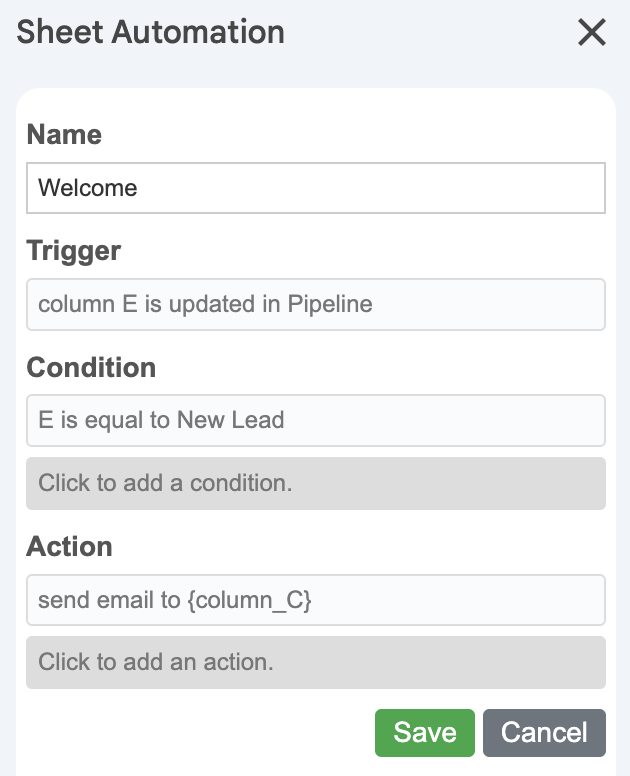Add another action below send email
Viewport: 630px width, 776px height.
click(315, 662)
